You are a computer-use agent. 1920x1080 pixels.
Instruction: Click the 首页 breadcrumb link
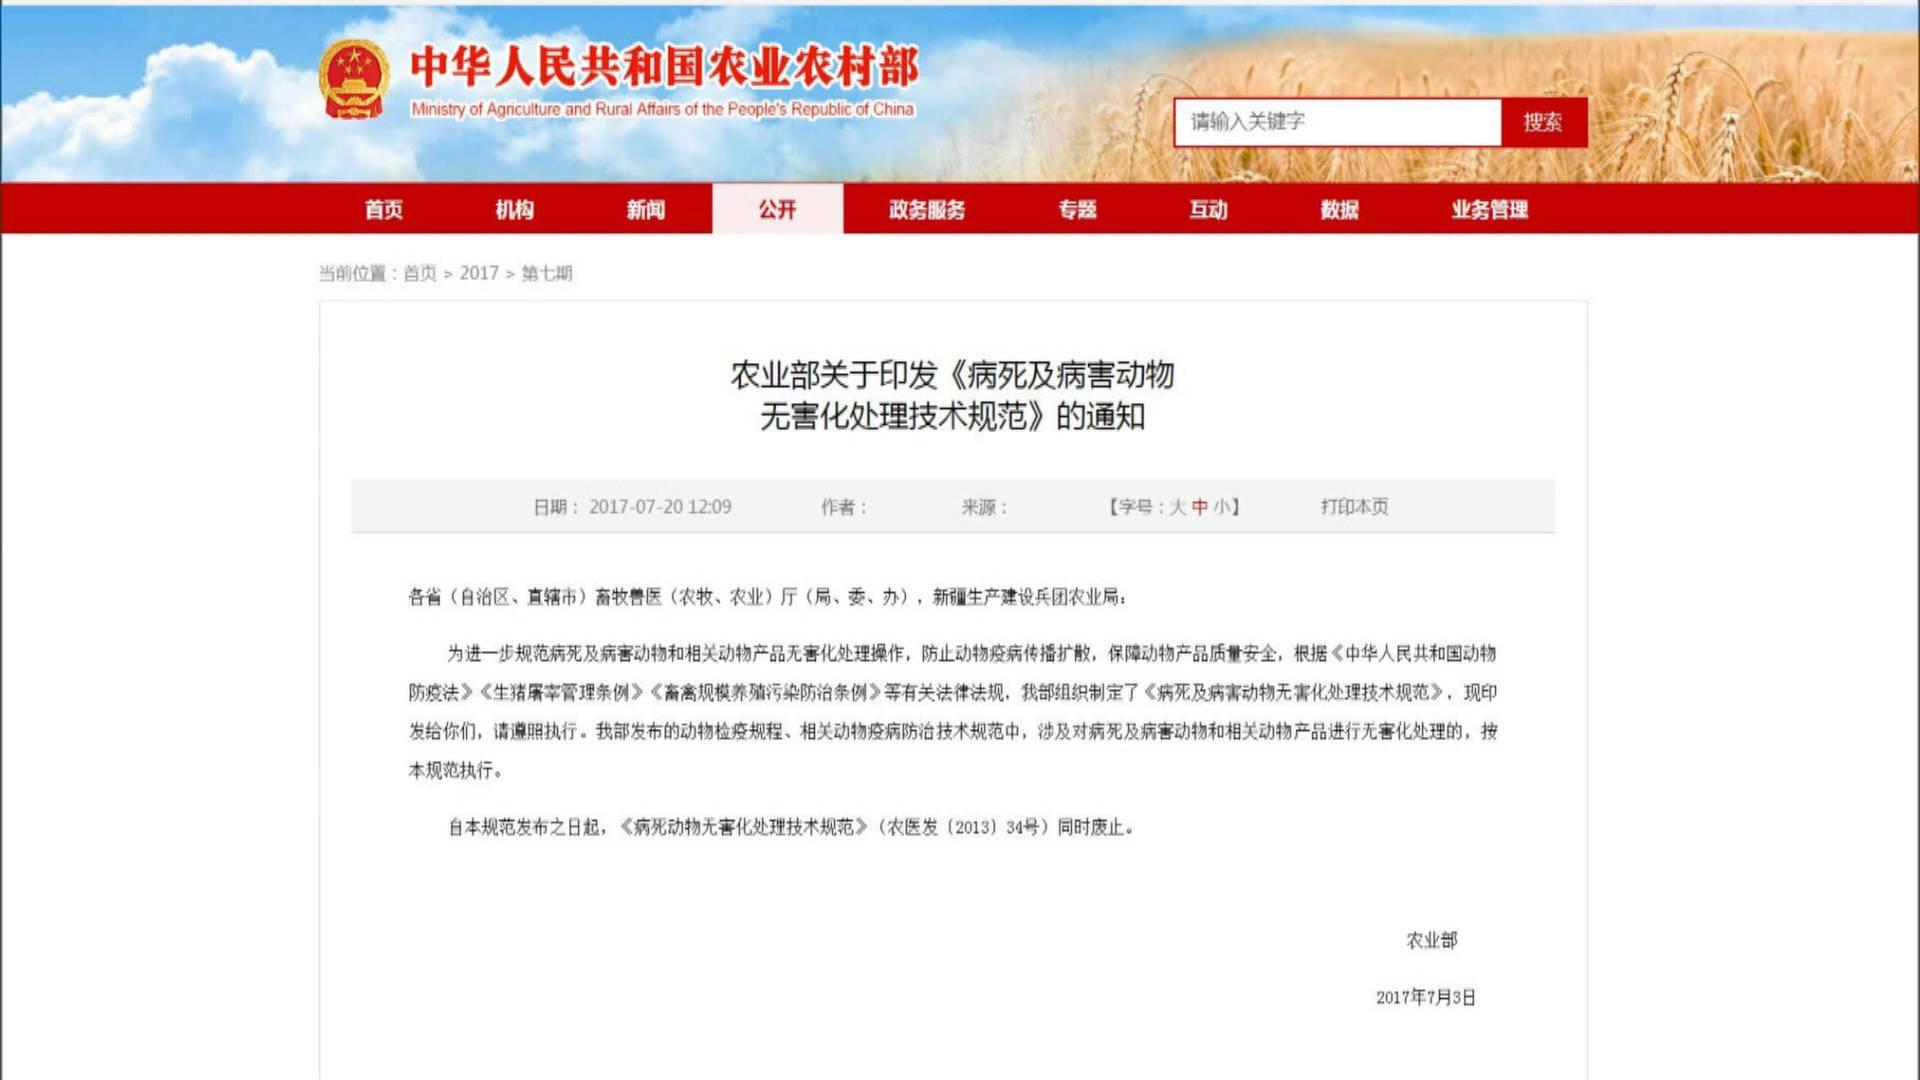[420, 273]
